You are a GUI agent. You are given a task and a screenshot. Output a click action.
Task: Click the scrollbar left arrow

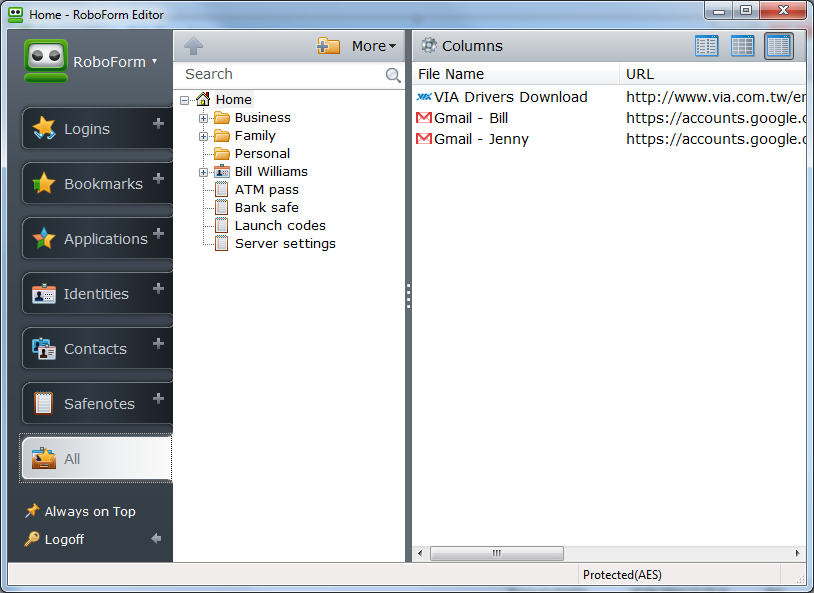[x=420, y=554]
